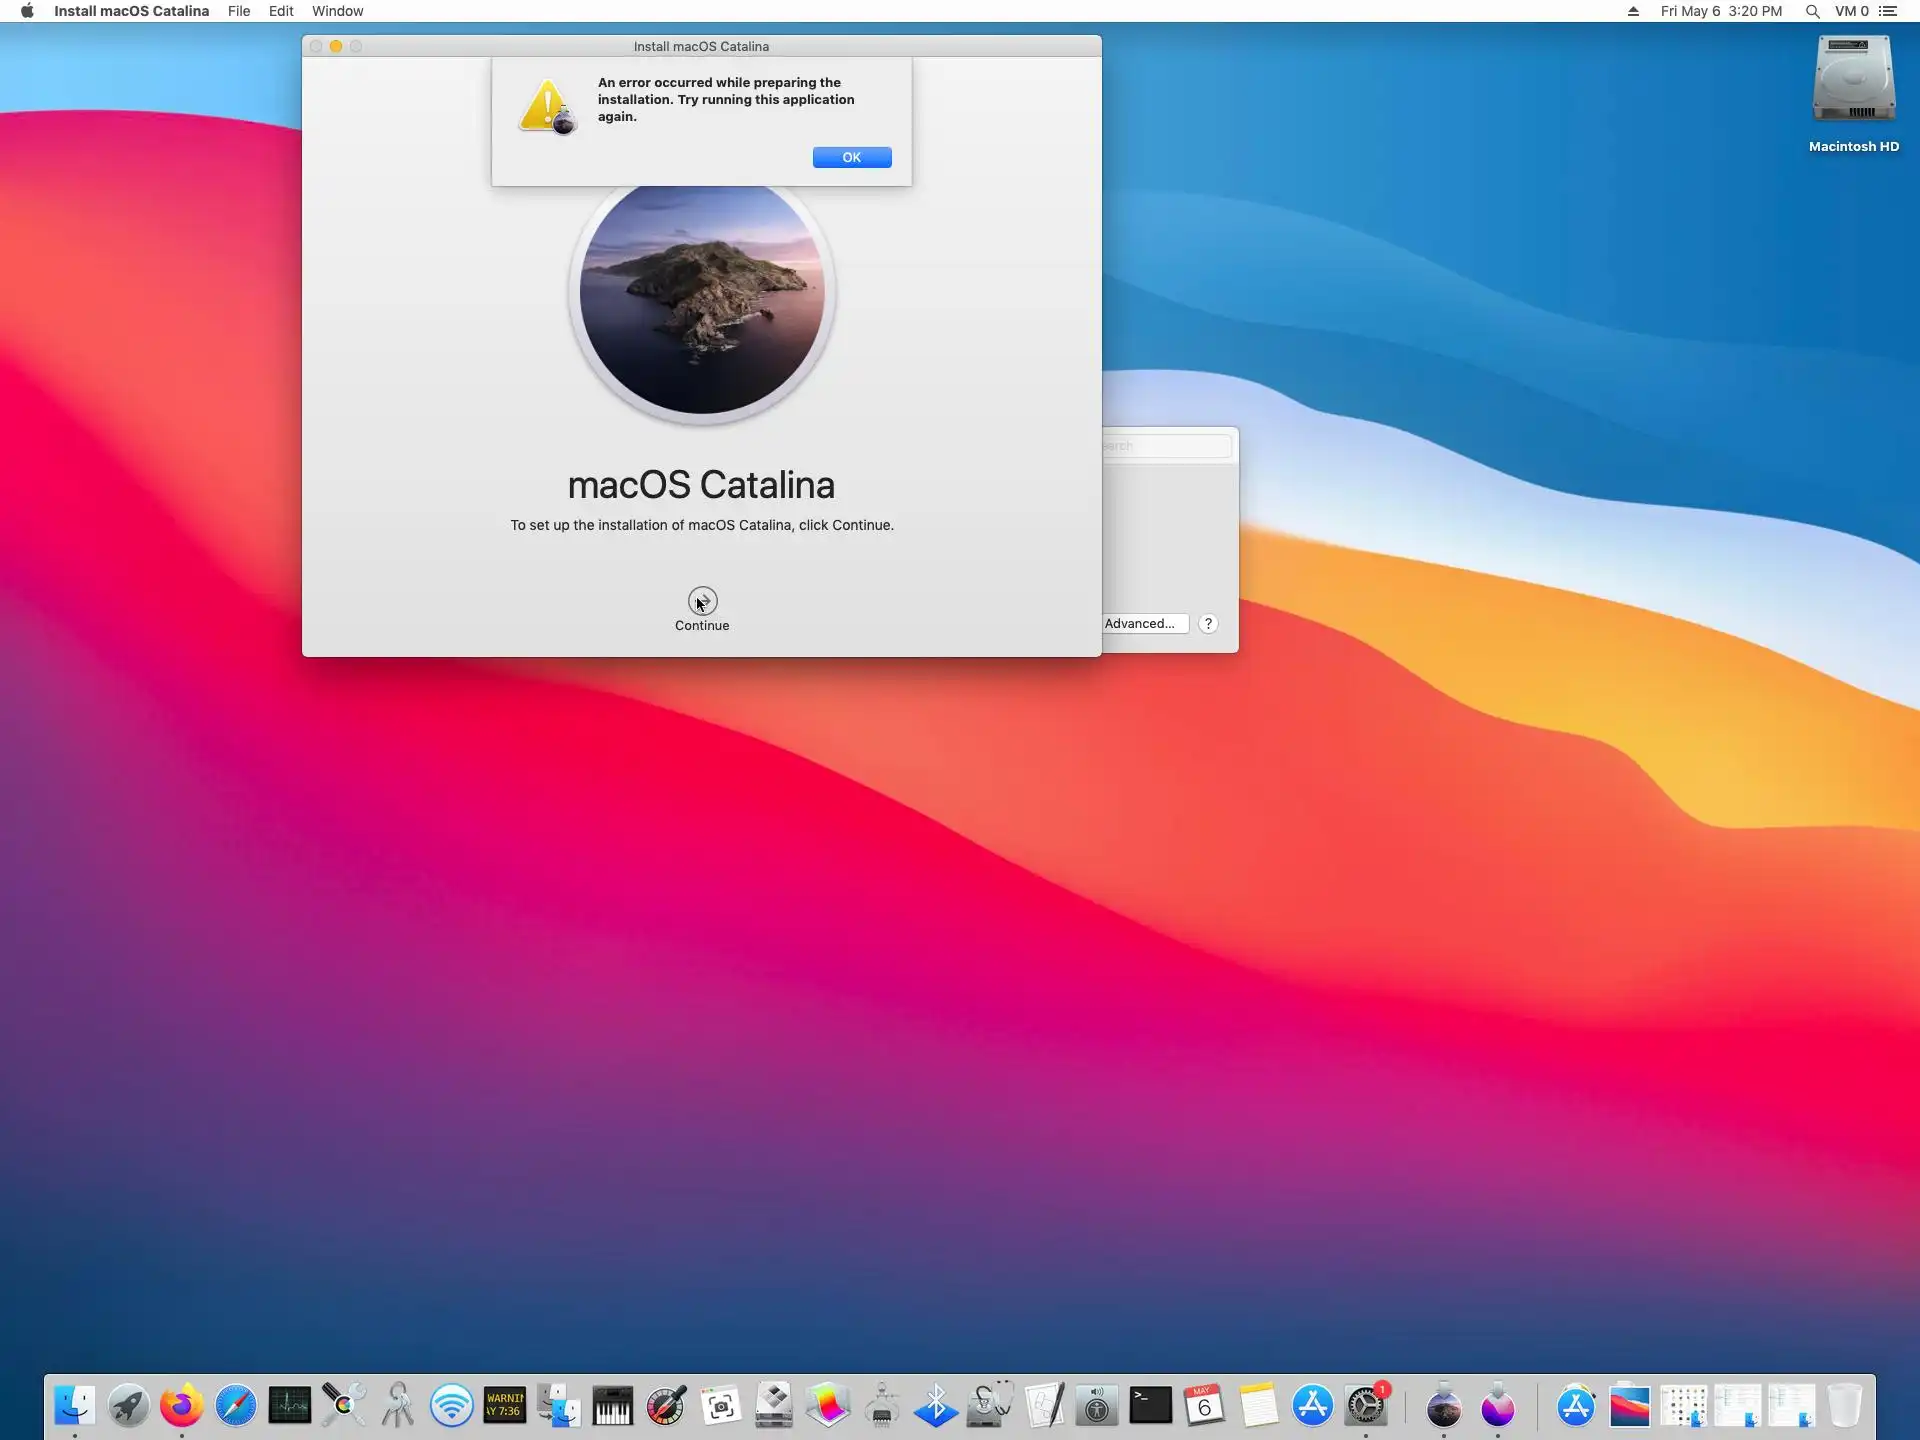Click the question mark help button
Screen dimensions: 1920x1440
[1208, 624]
